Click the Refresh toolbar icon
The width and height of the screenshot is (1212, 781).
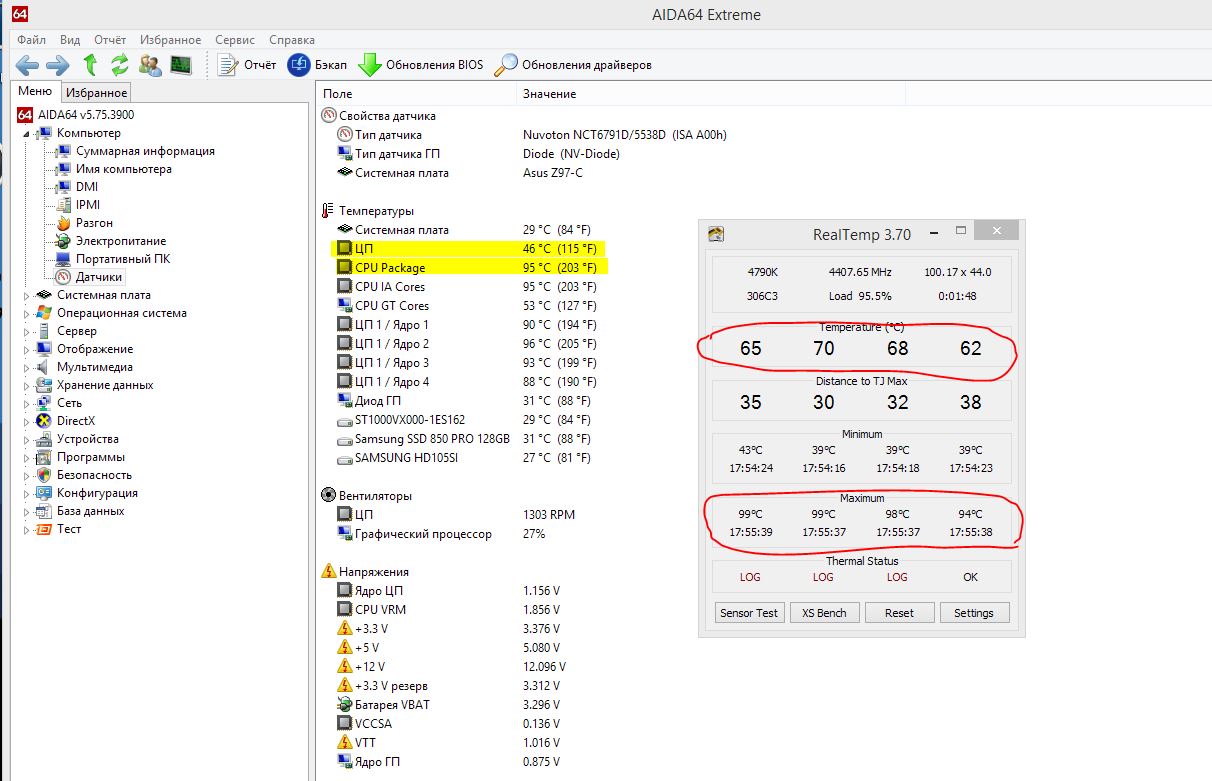click(120, 65)
